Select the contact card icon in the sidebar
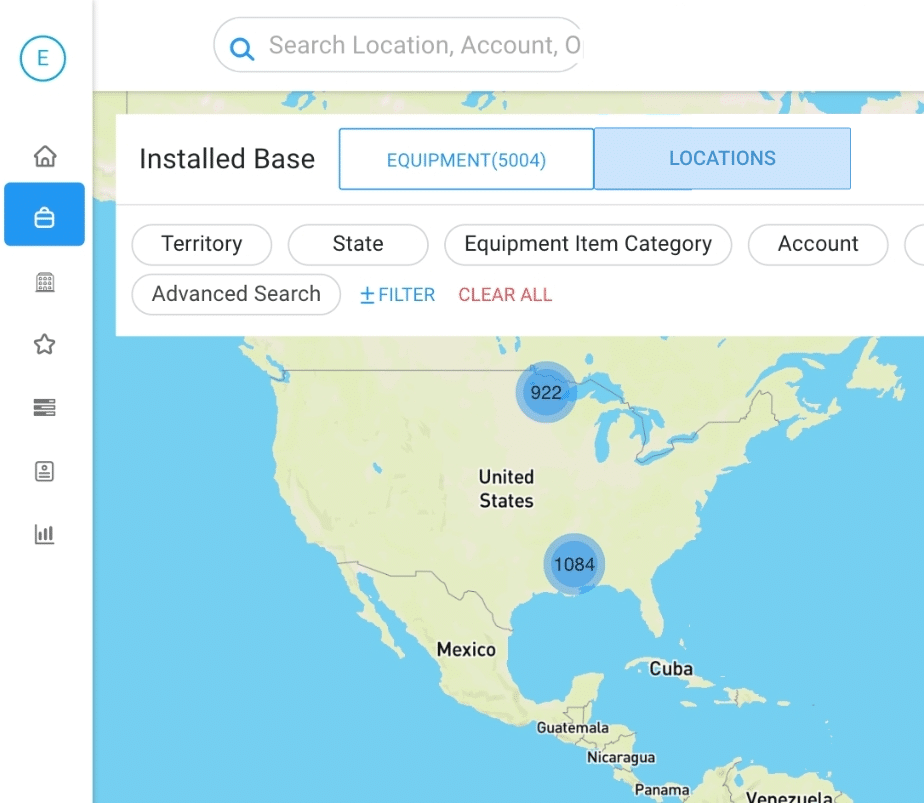924x803 pixels. 44,471
